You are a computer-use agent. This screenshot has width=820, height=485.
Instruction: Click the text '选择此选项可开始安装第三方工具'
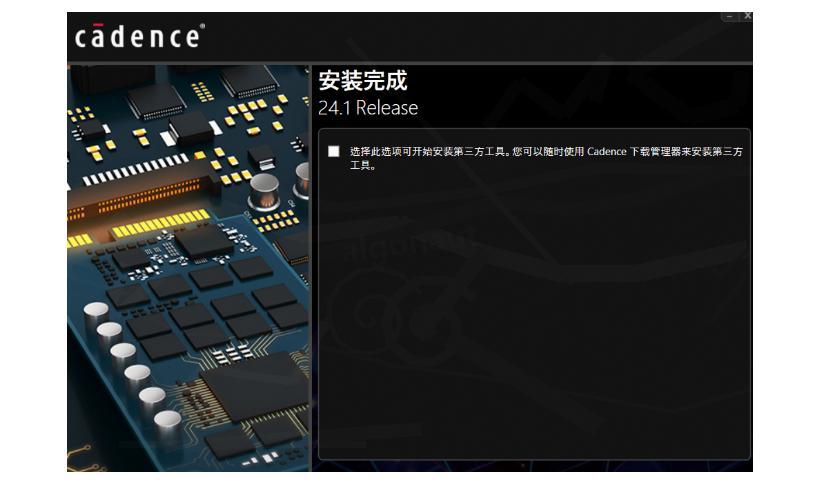tap(428, 152)
